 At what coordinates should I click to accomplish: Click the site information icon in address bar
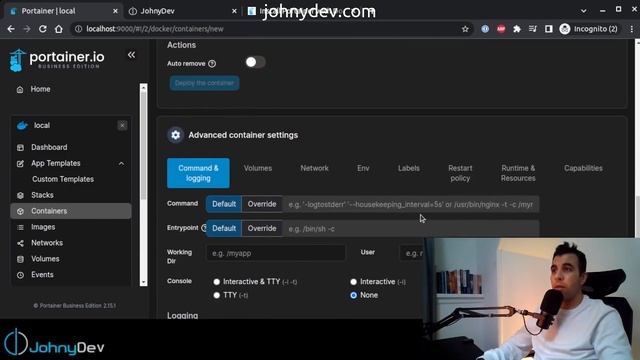tap(78, 29)
